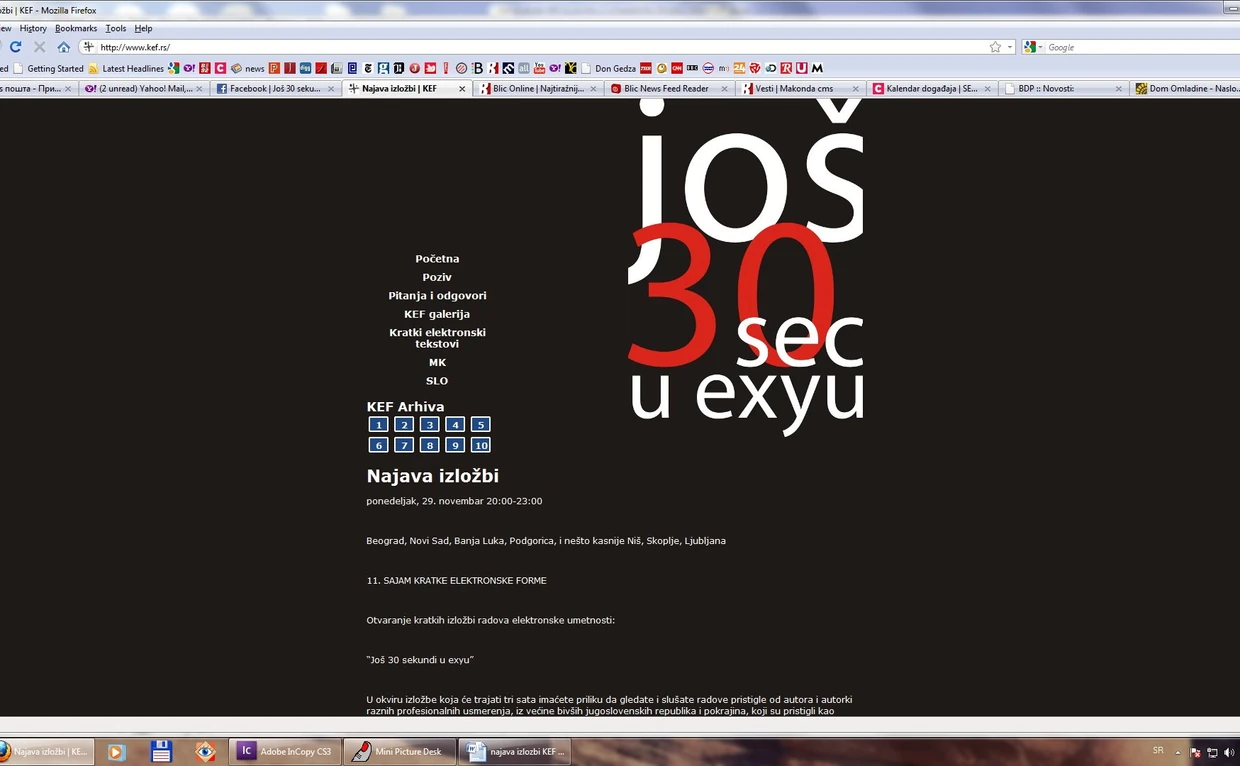
Task: Click the floppy disk icon in taskbar
Action: click(161, 751)
